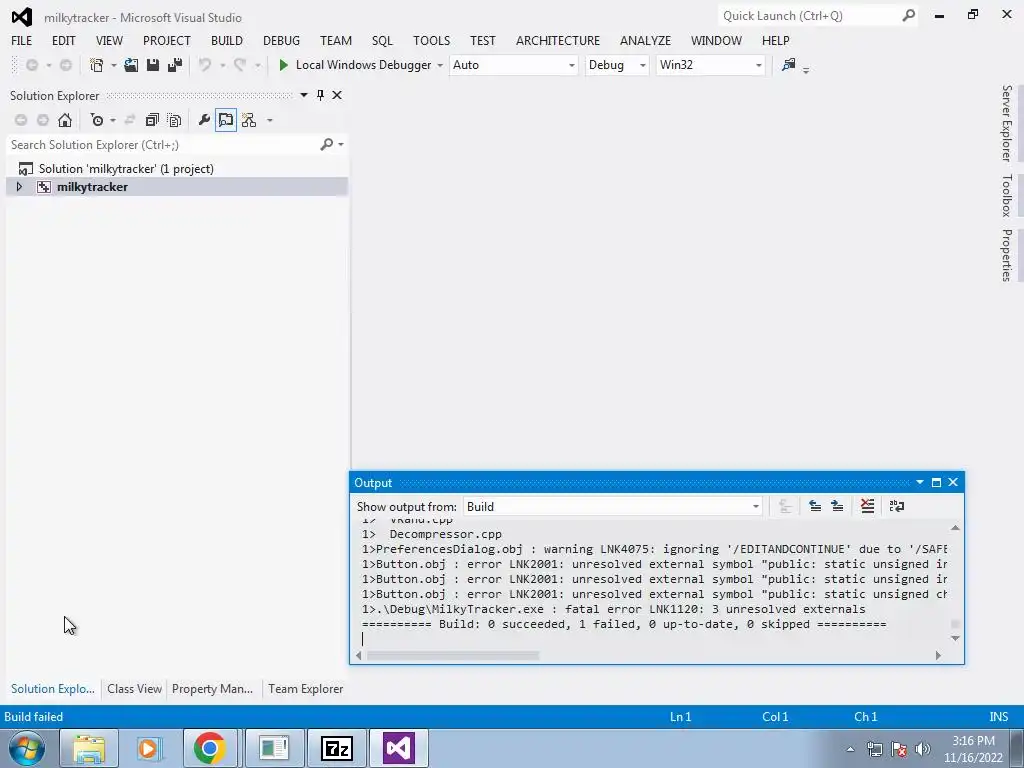This screenshot has height=768, width=1024.
Task: Click the New Project toolbar icon
Action: pyautogui.click(x=97, y=65)
